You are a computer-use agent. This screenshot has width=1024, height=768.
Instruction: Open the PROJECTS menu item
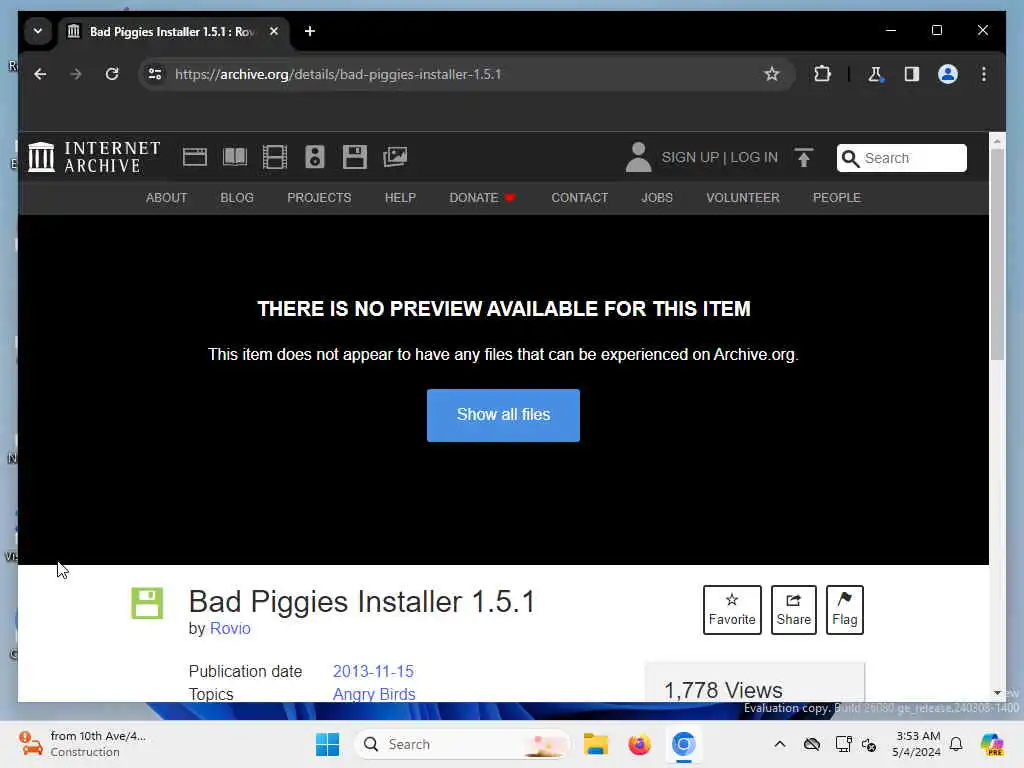coord(319,198)
